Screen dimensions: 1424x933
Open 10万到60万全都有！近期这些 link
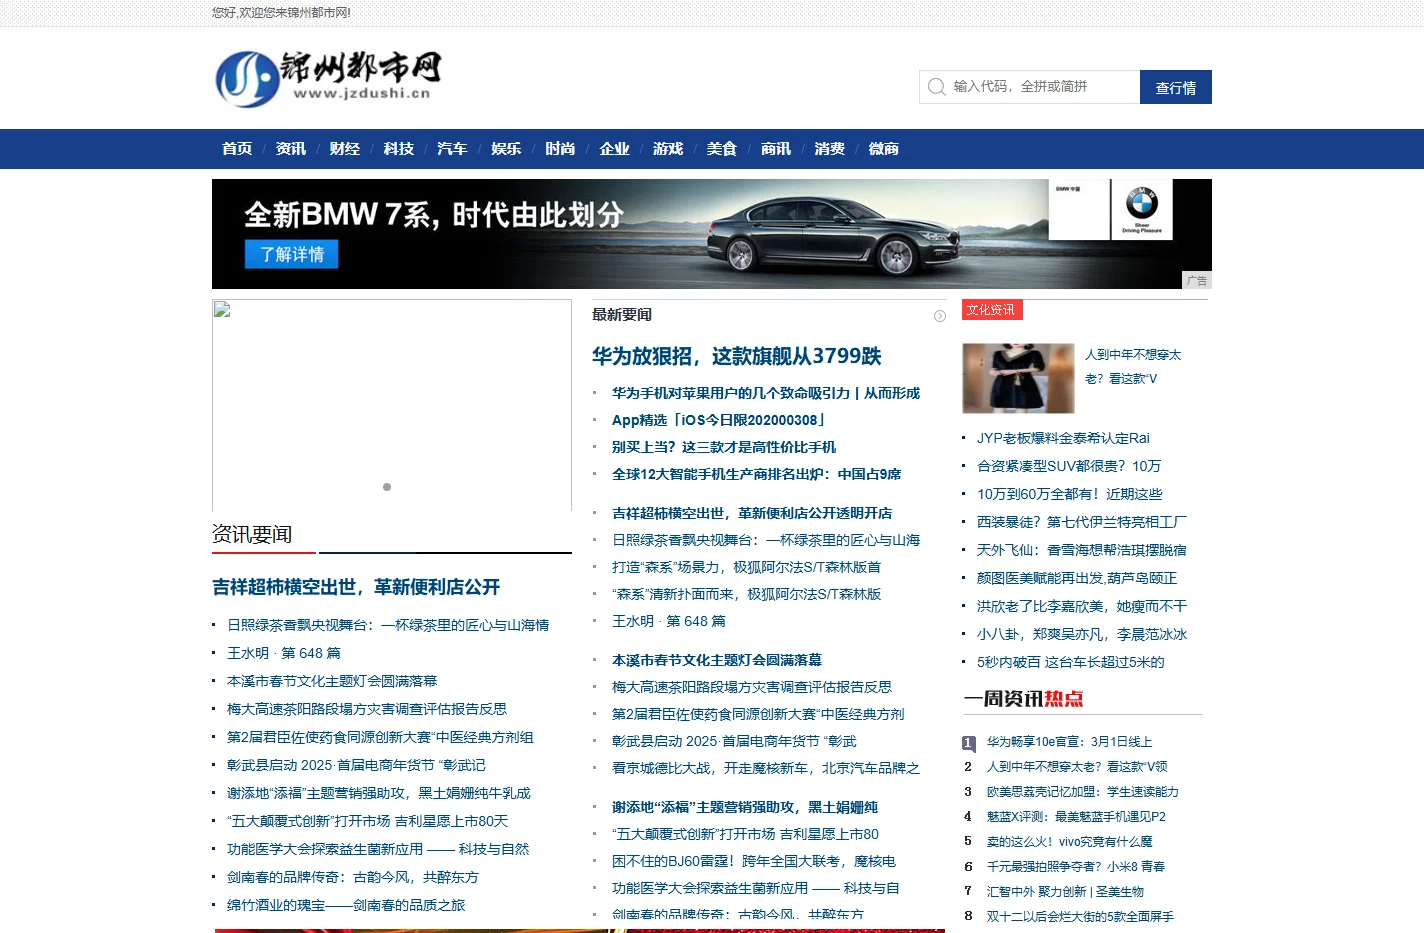[x=1070, y=494]
